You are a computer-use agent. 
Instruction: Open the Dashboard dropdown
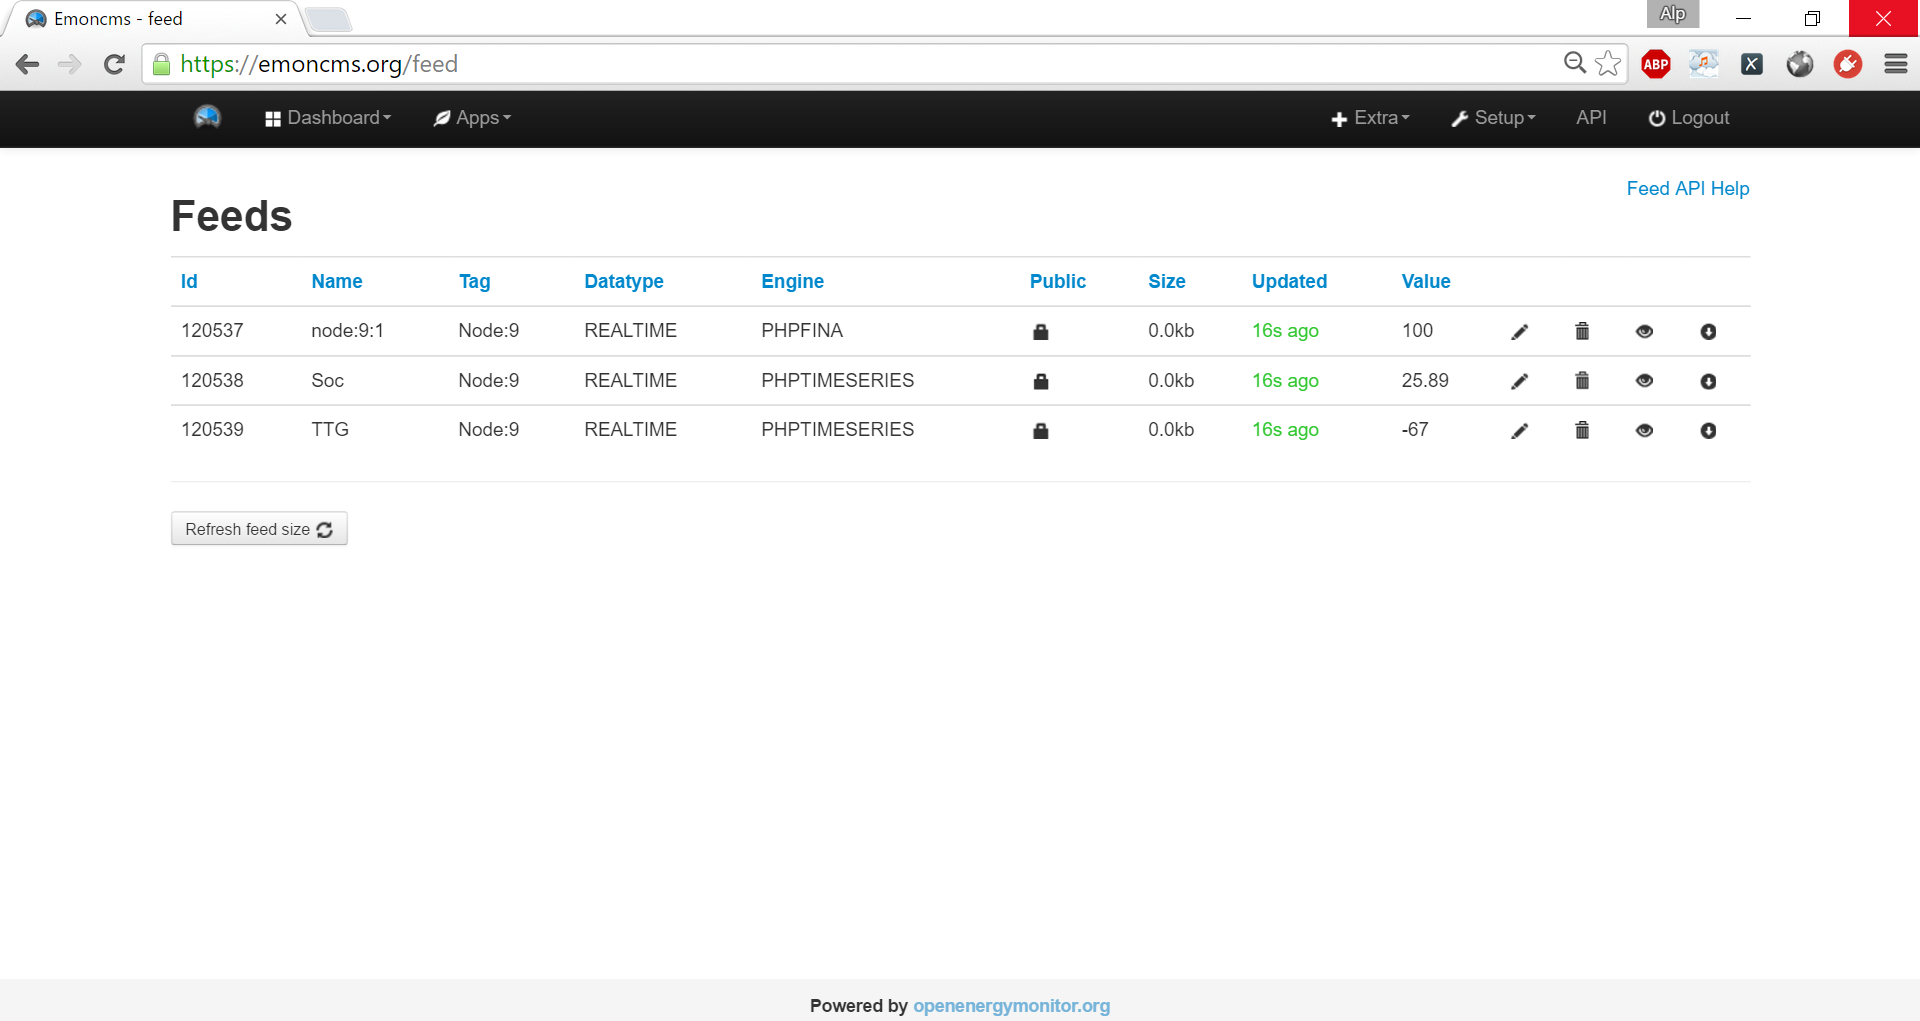327,117
